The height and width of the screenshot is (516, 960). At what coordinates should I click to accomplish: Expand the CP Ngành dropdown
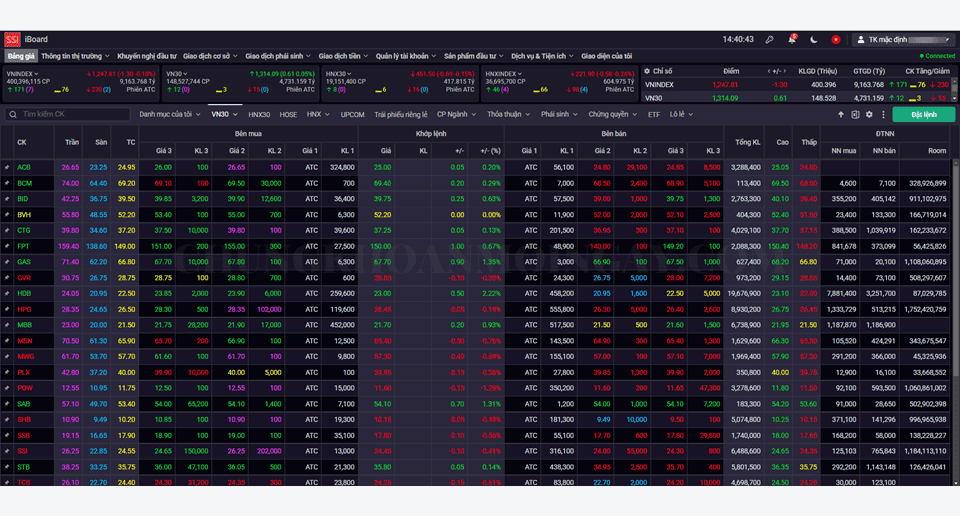[456, 115]
